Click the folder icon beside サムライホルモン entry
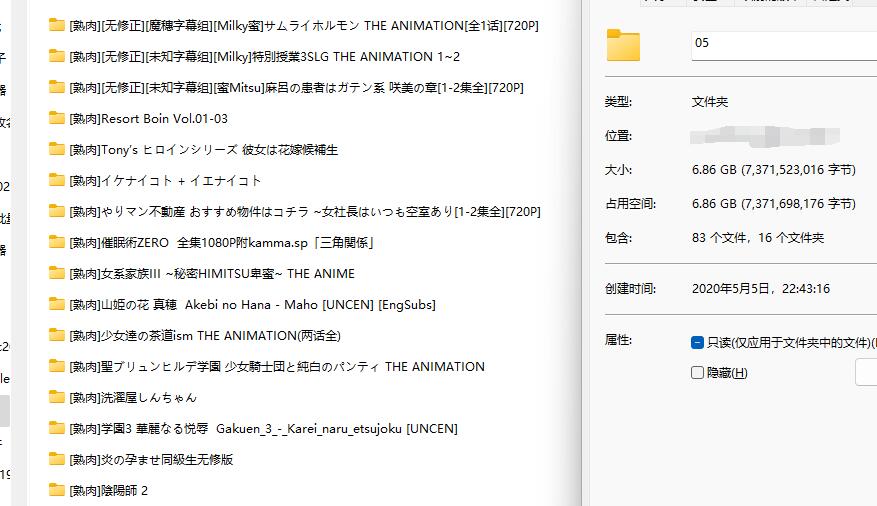Screen dimensions: 877x506 tap(57, 26)
